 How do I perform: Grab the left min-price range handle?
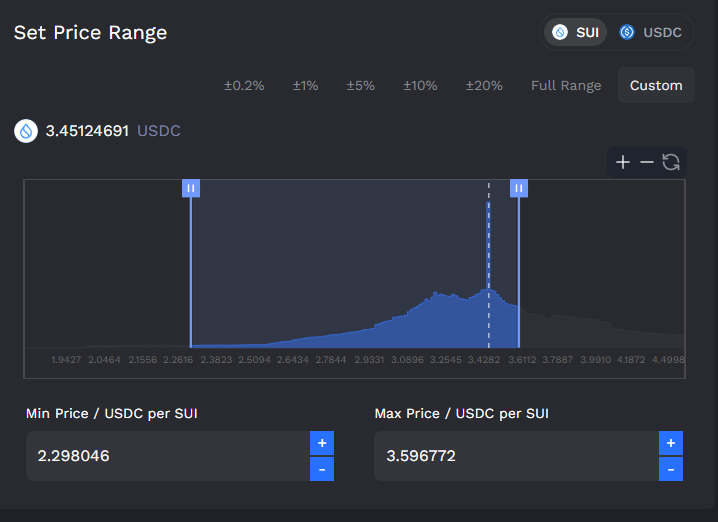[191, 188]
